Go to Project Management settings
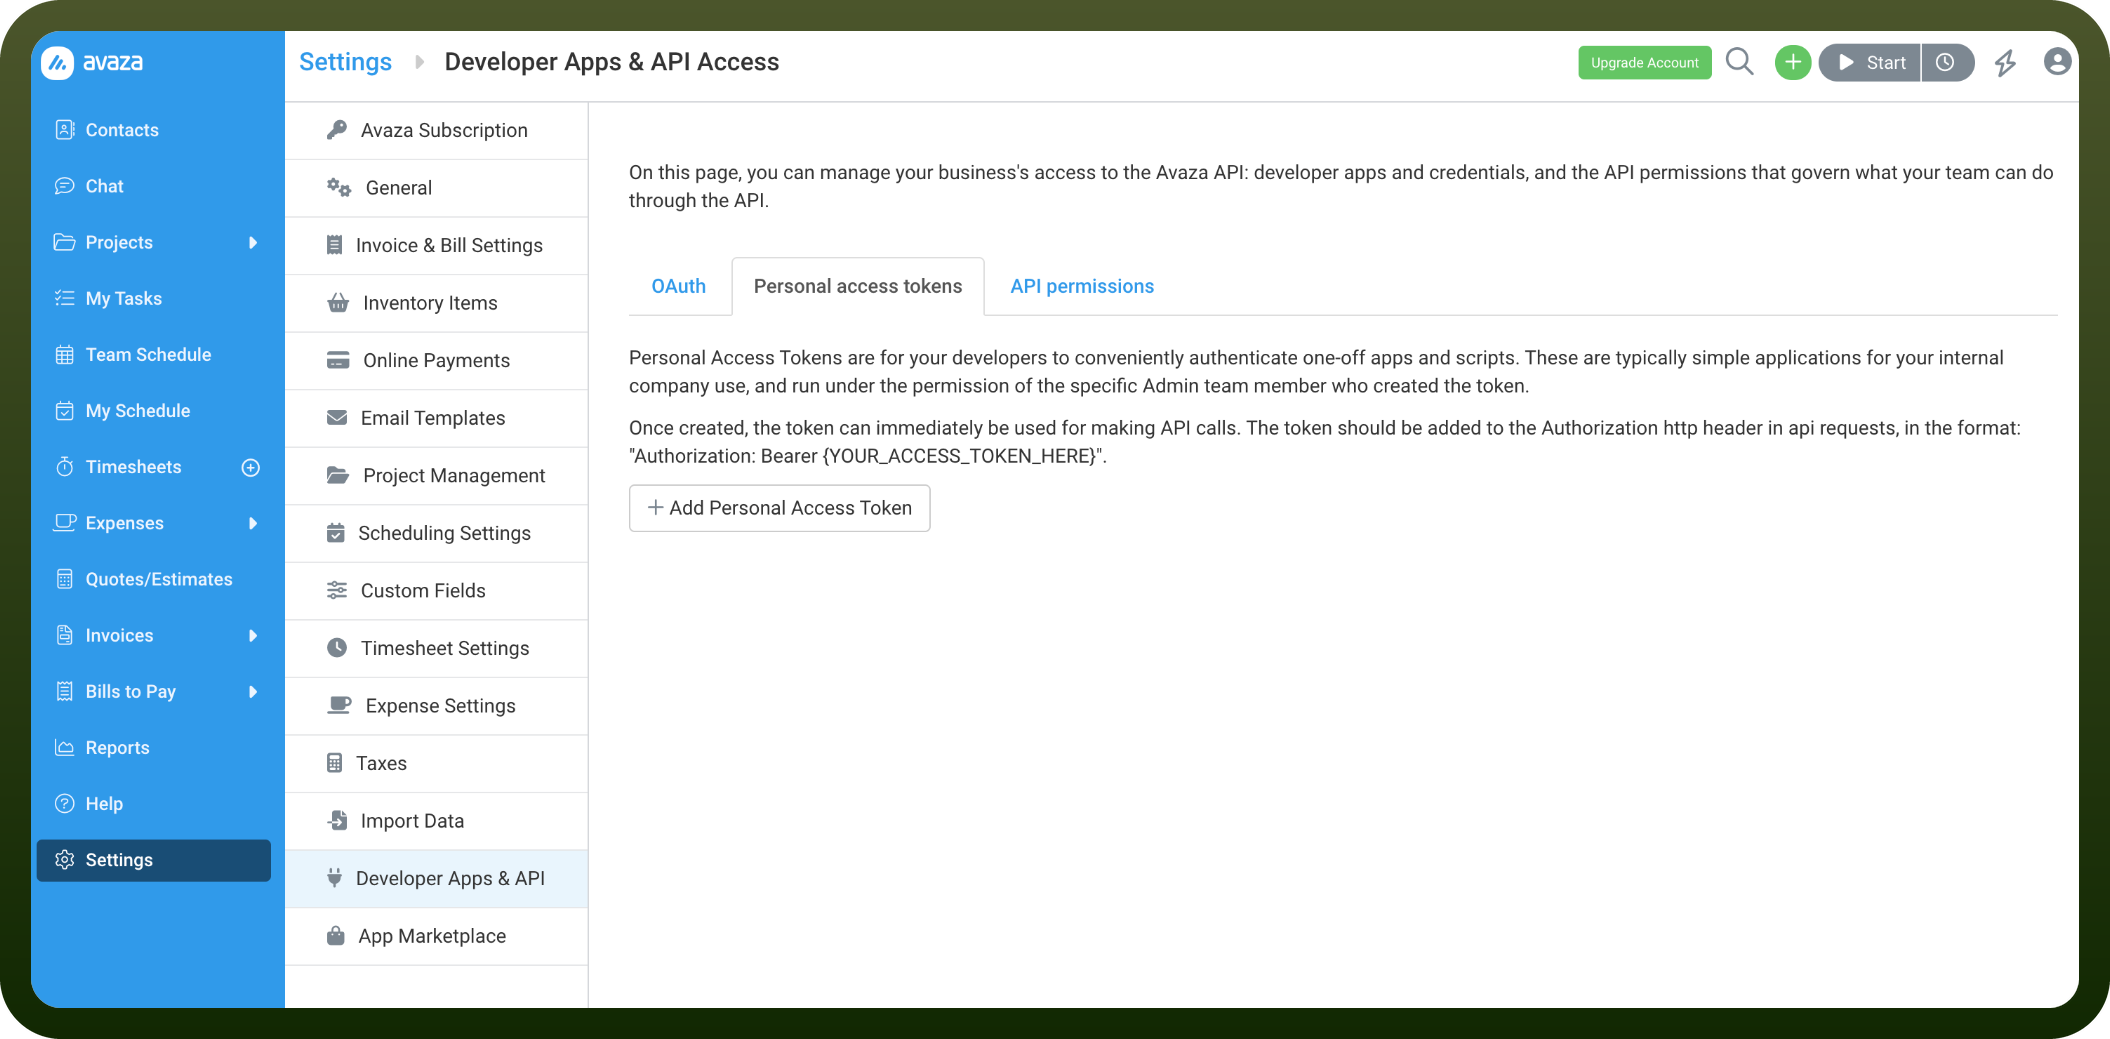Screen dimensions: 2110x1039 pos(436,476)
